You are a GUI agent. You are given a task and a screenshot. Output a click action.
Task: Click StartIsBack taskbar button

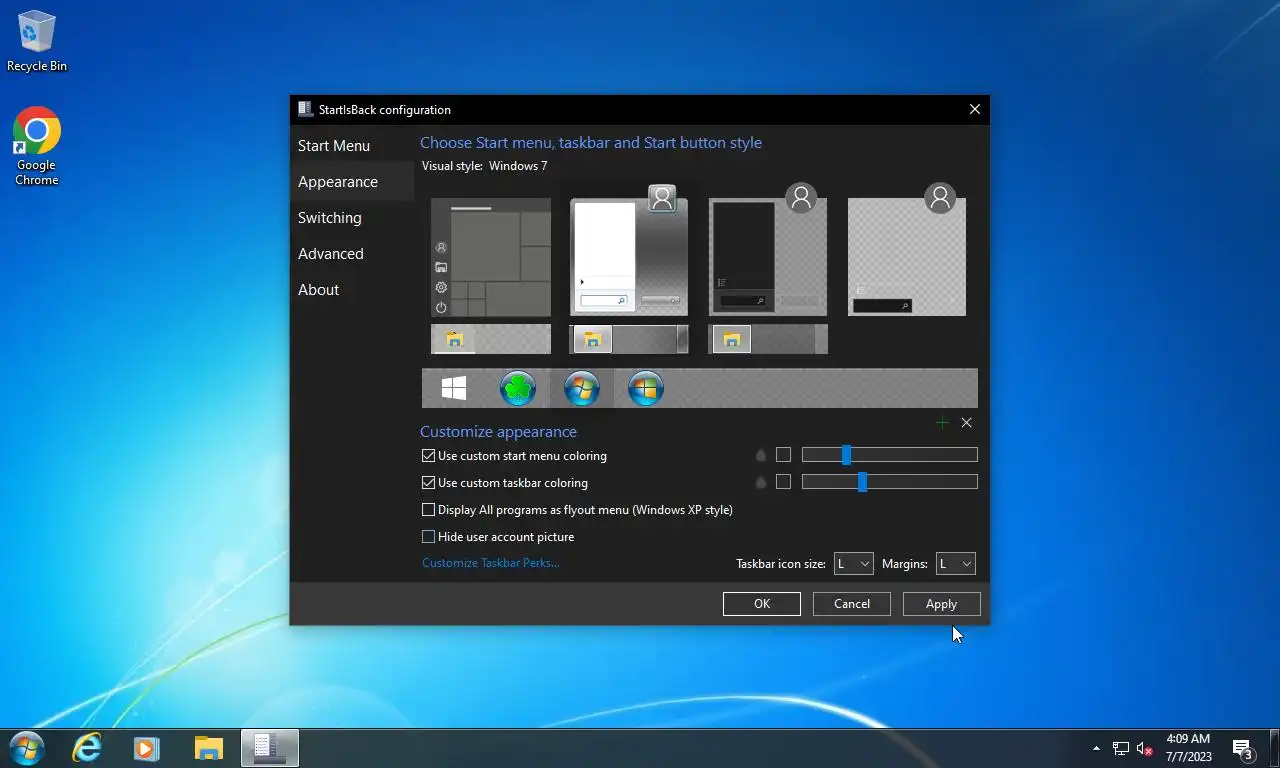(270, 748)
